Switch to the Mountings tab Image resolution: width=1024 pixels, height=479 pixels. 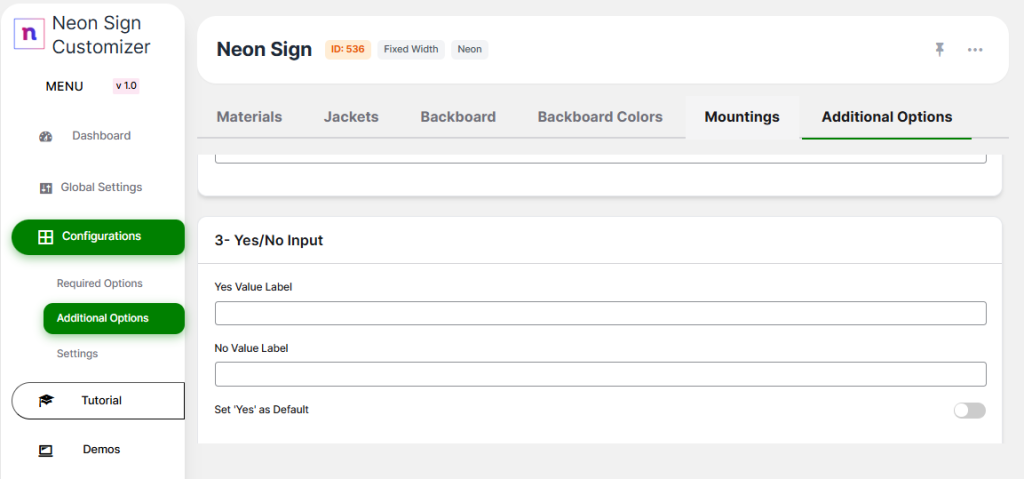coord(742,117)
